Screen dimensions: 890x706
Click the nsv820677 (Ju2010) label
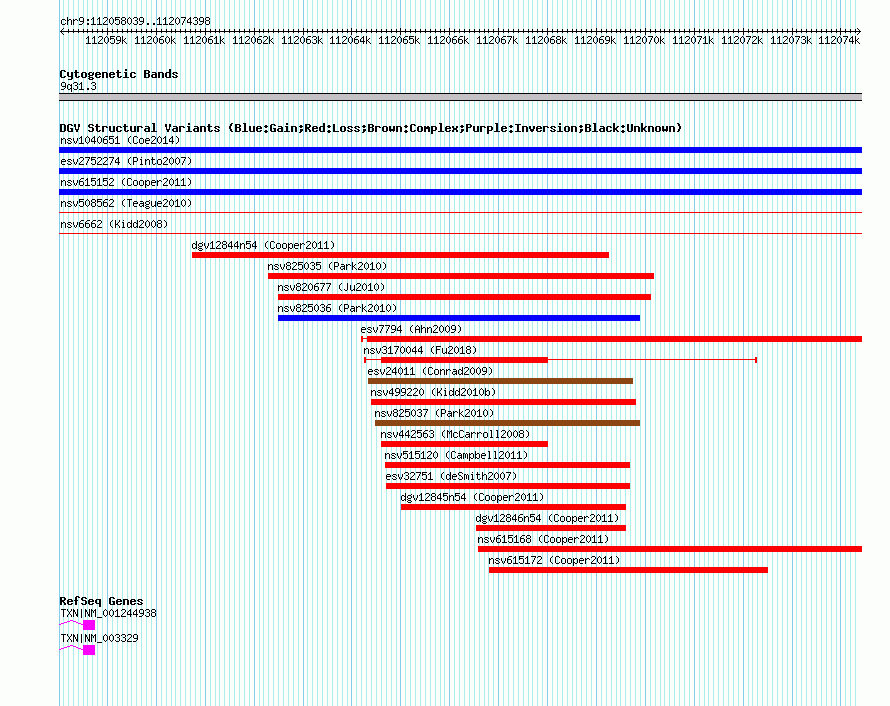[331, 287]
